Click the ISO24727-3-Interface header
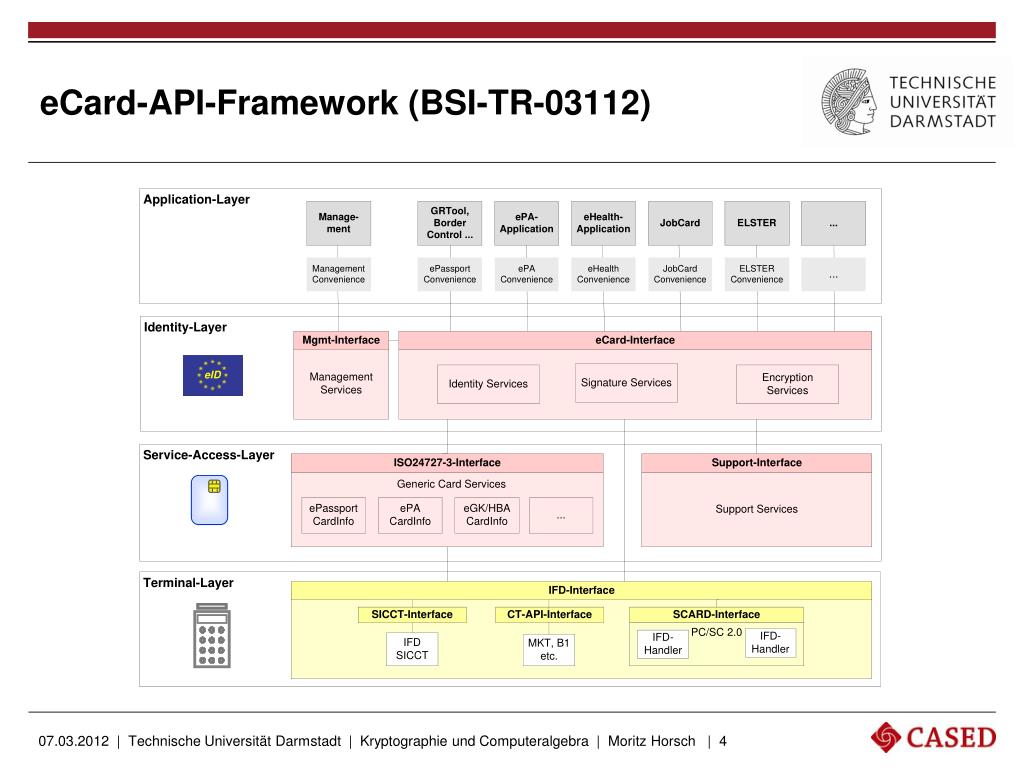Screen dimensions: 1024x768 (x=447, y=463)
